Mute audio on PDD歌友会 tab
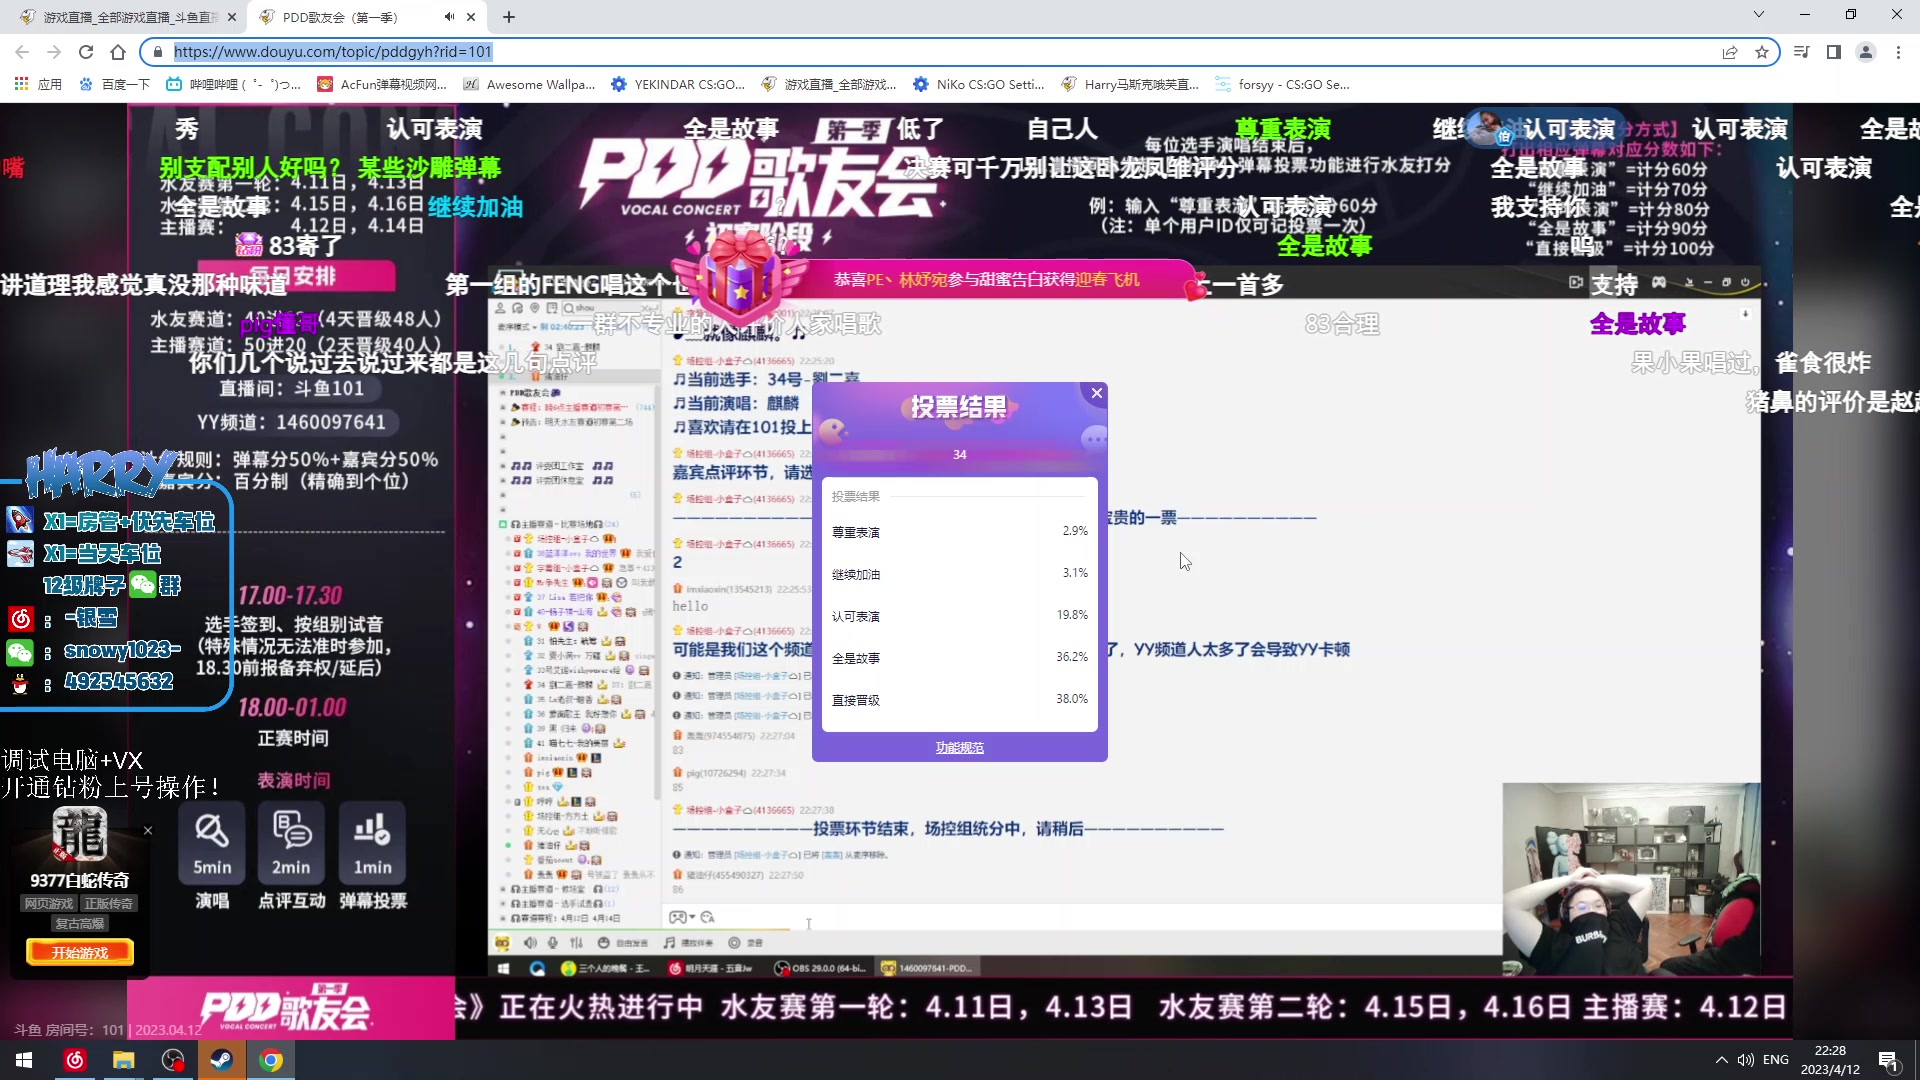The height and width of the screenshot is (1080, 1920). 449,17
